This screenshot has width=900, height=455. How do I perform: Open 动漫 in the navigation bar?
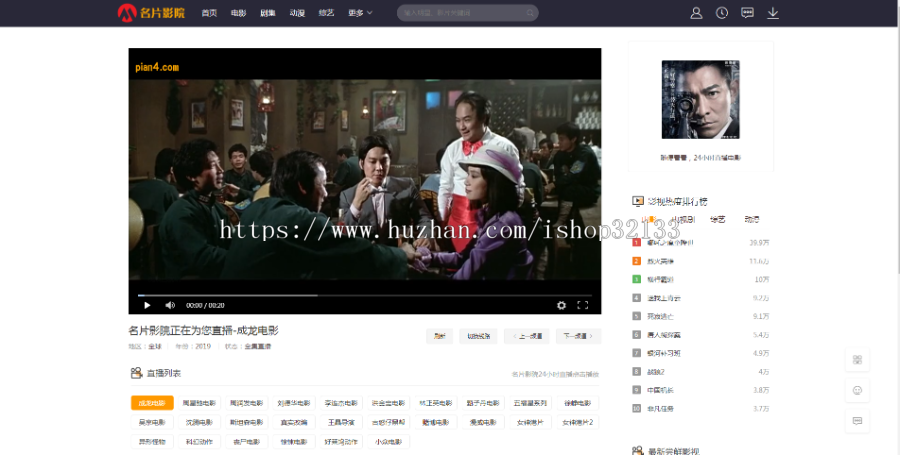[x=297, y=13]
